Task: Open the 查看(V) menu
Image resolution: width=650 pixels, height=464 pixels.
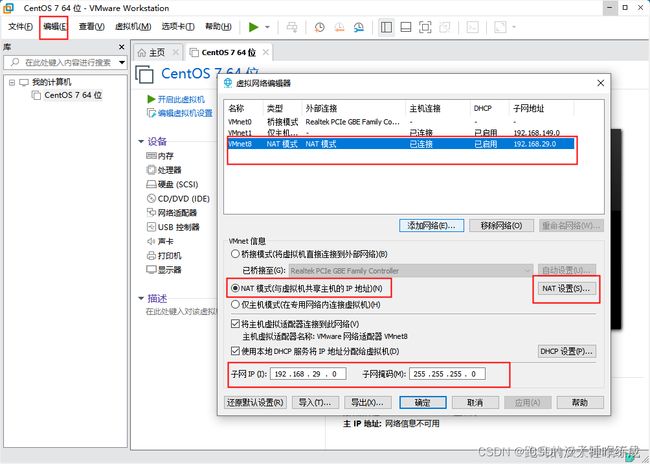Action: [x=92, y=27]
